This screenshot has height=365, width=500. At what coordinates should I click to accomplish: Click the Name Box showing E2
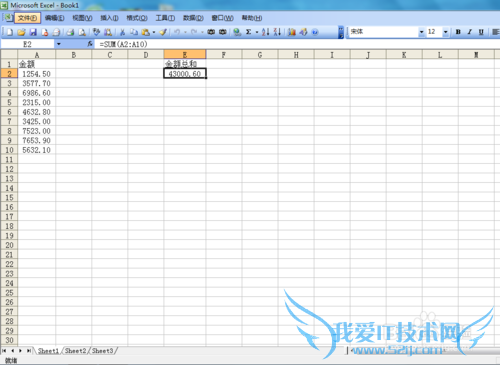click(x=27, y=44)
